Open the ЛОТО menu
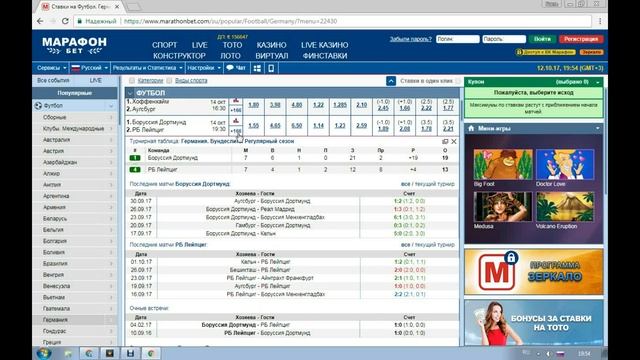 coord(231,56)
